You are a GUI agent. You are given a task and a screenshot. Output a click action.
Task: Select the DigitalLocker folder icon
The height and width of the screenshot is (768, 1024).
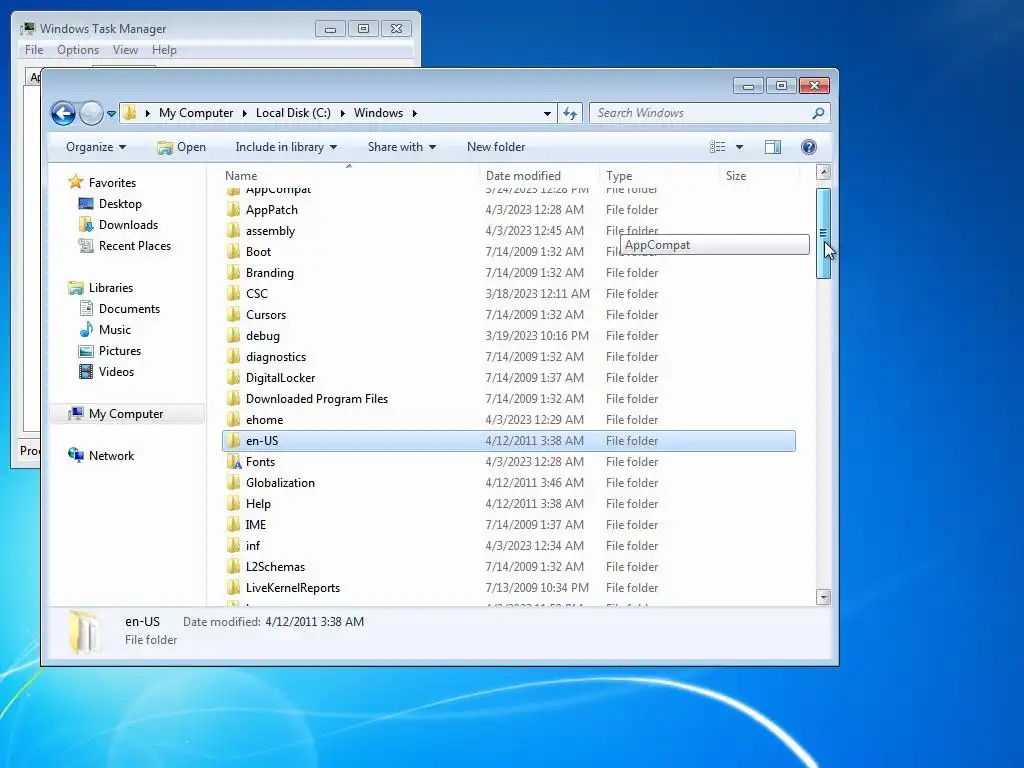click(233, 377)
